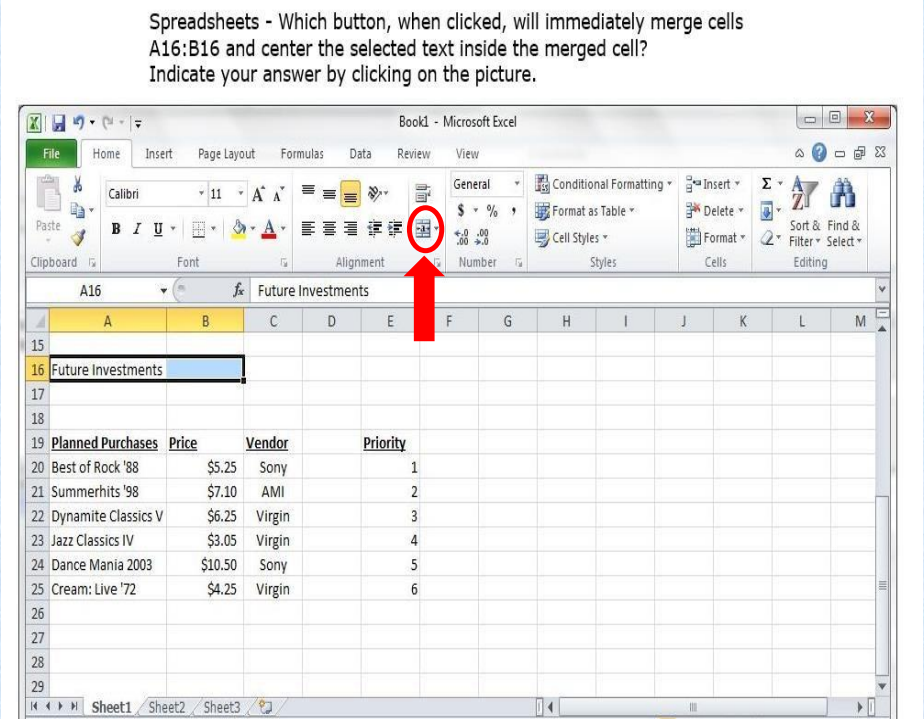924x719 pixels.
Task: Open Sort & Filter menu
Action: point(804,212)
